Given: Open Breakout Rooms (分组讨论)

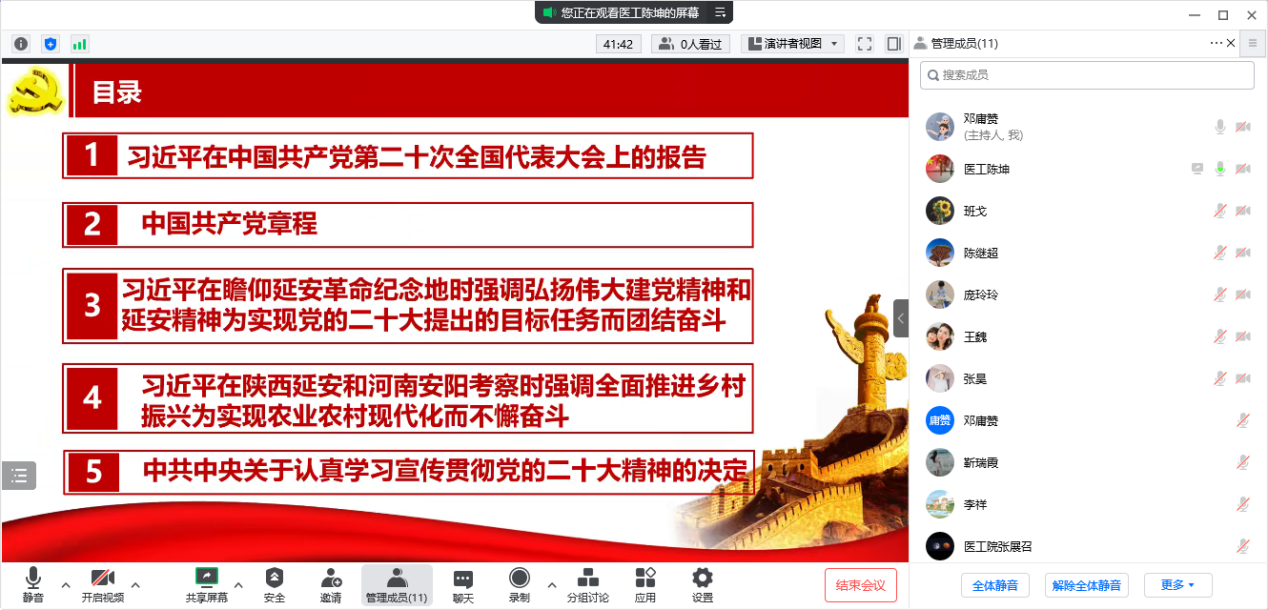Looking at the screenshot, I should (x=588, y=585).
